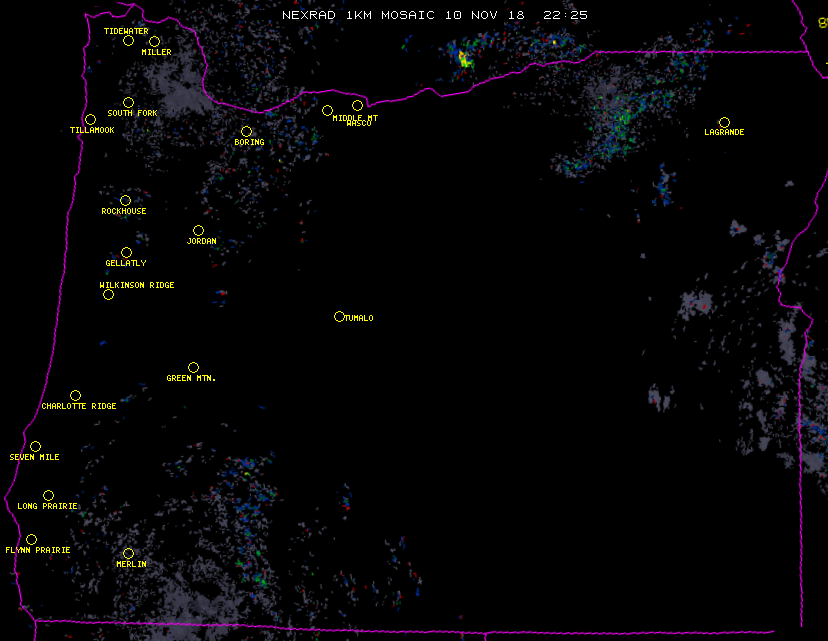Select the Wilkinson Ridge station marker

(108, 294)
